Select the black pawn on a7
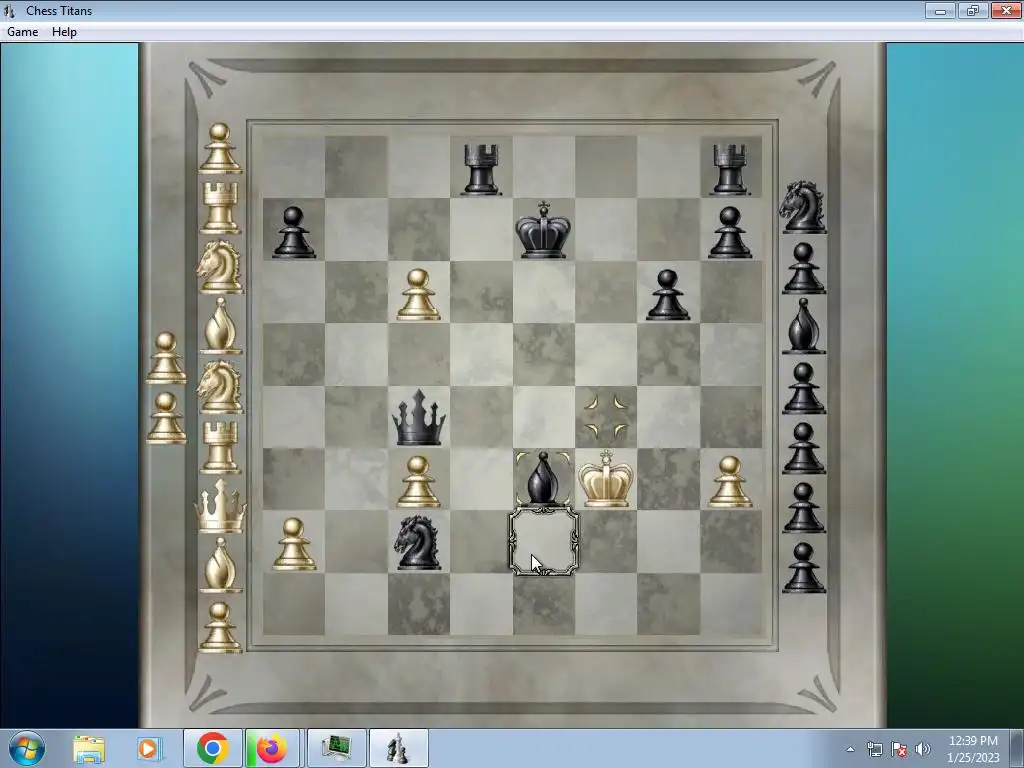 (294, 232)
